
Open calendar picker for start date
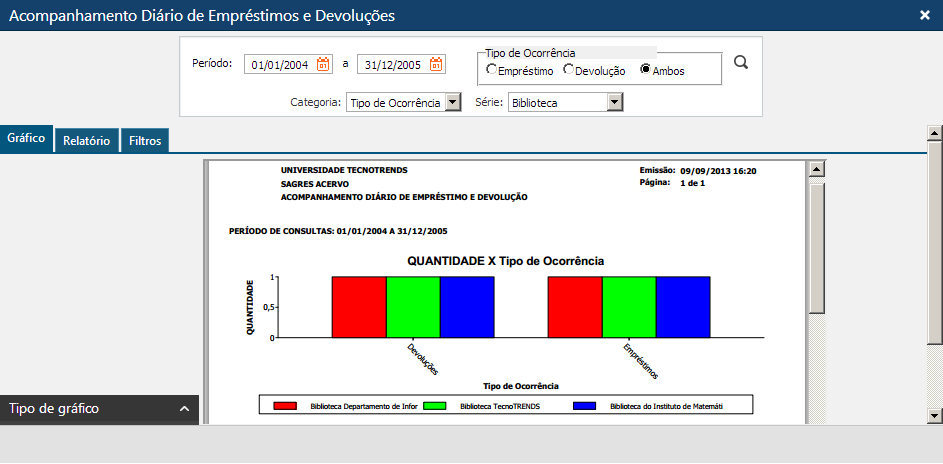tap(323, 64)
